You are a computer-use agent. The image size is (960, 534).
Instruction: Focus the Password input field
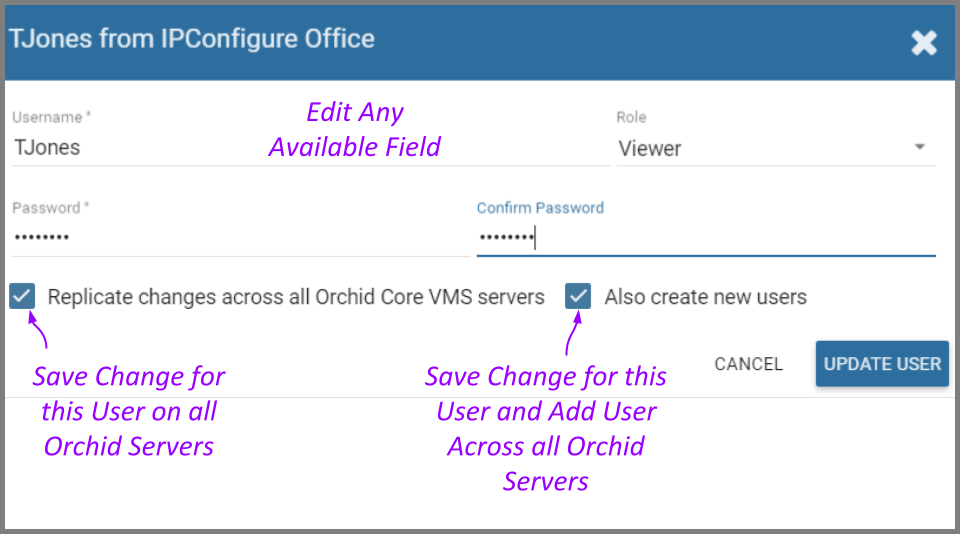click(240, 238)
